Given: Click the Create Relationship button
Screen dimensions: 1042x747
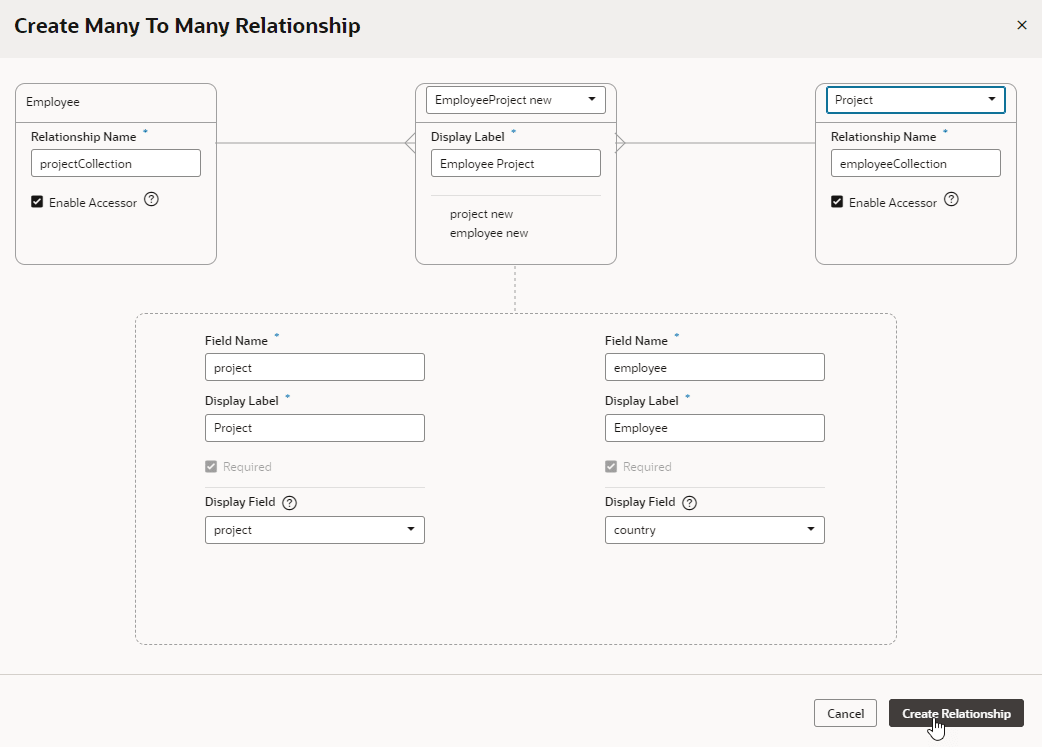Looking at the screenshot, I should pyautogui.click(x=955, y=713).
